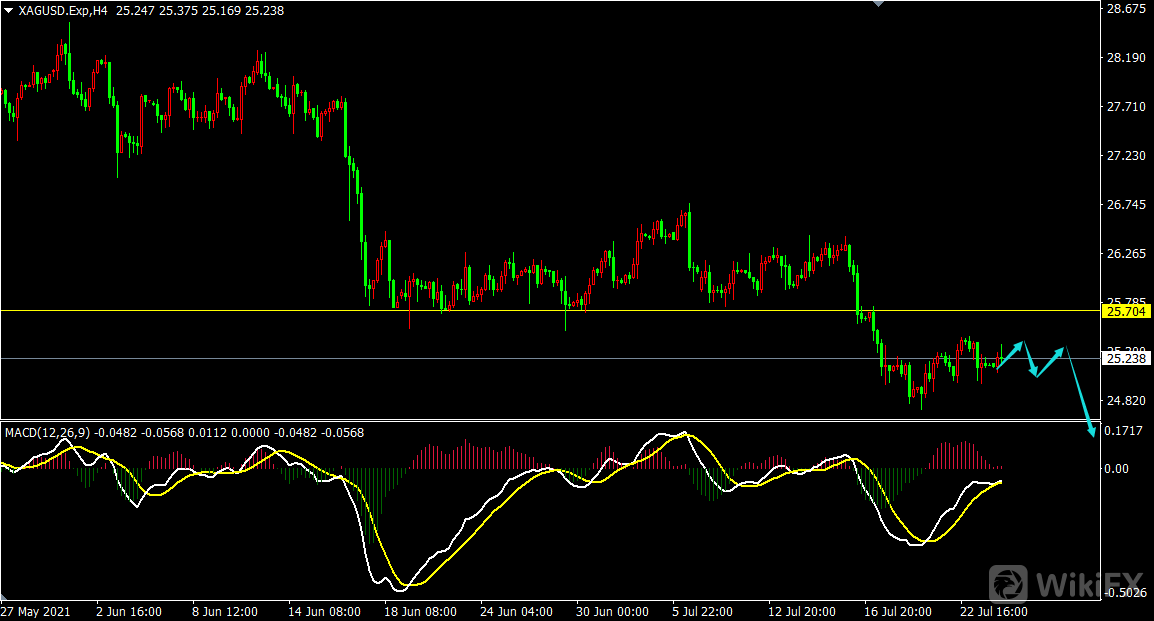
Task: Click the second cyan upward arrow
Action: click(1048, 362)
